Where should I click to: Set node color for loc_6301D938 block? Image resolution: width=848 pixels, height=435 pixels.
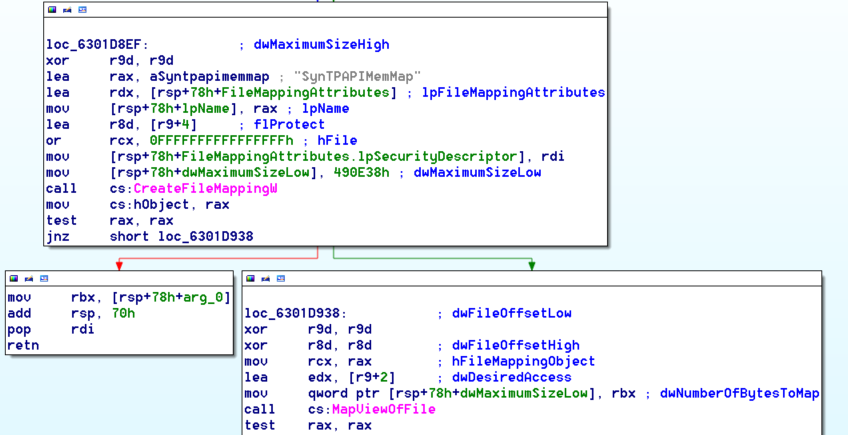click(x=251, y=278)
